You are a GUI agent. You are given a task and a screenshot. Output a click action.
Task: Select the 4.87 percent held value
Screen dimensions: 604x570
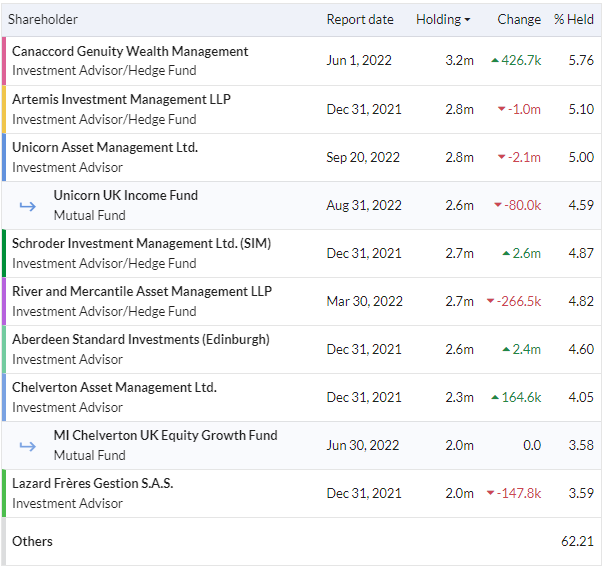[581, 253]
